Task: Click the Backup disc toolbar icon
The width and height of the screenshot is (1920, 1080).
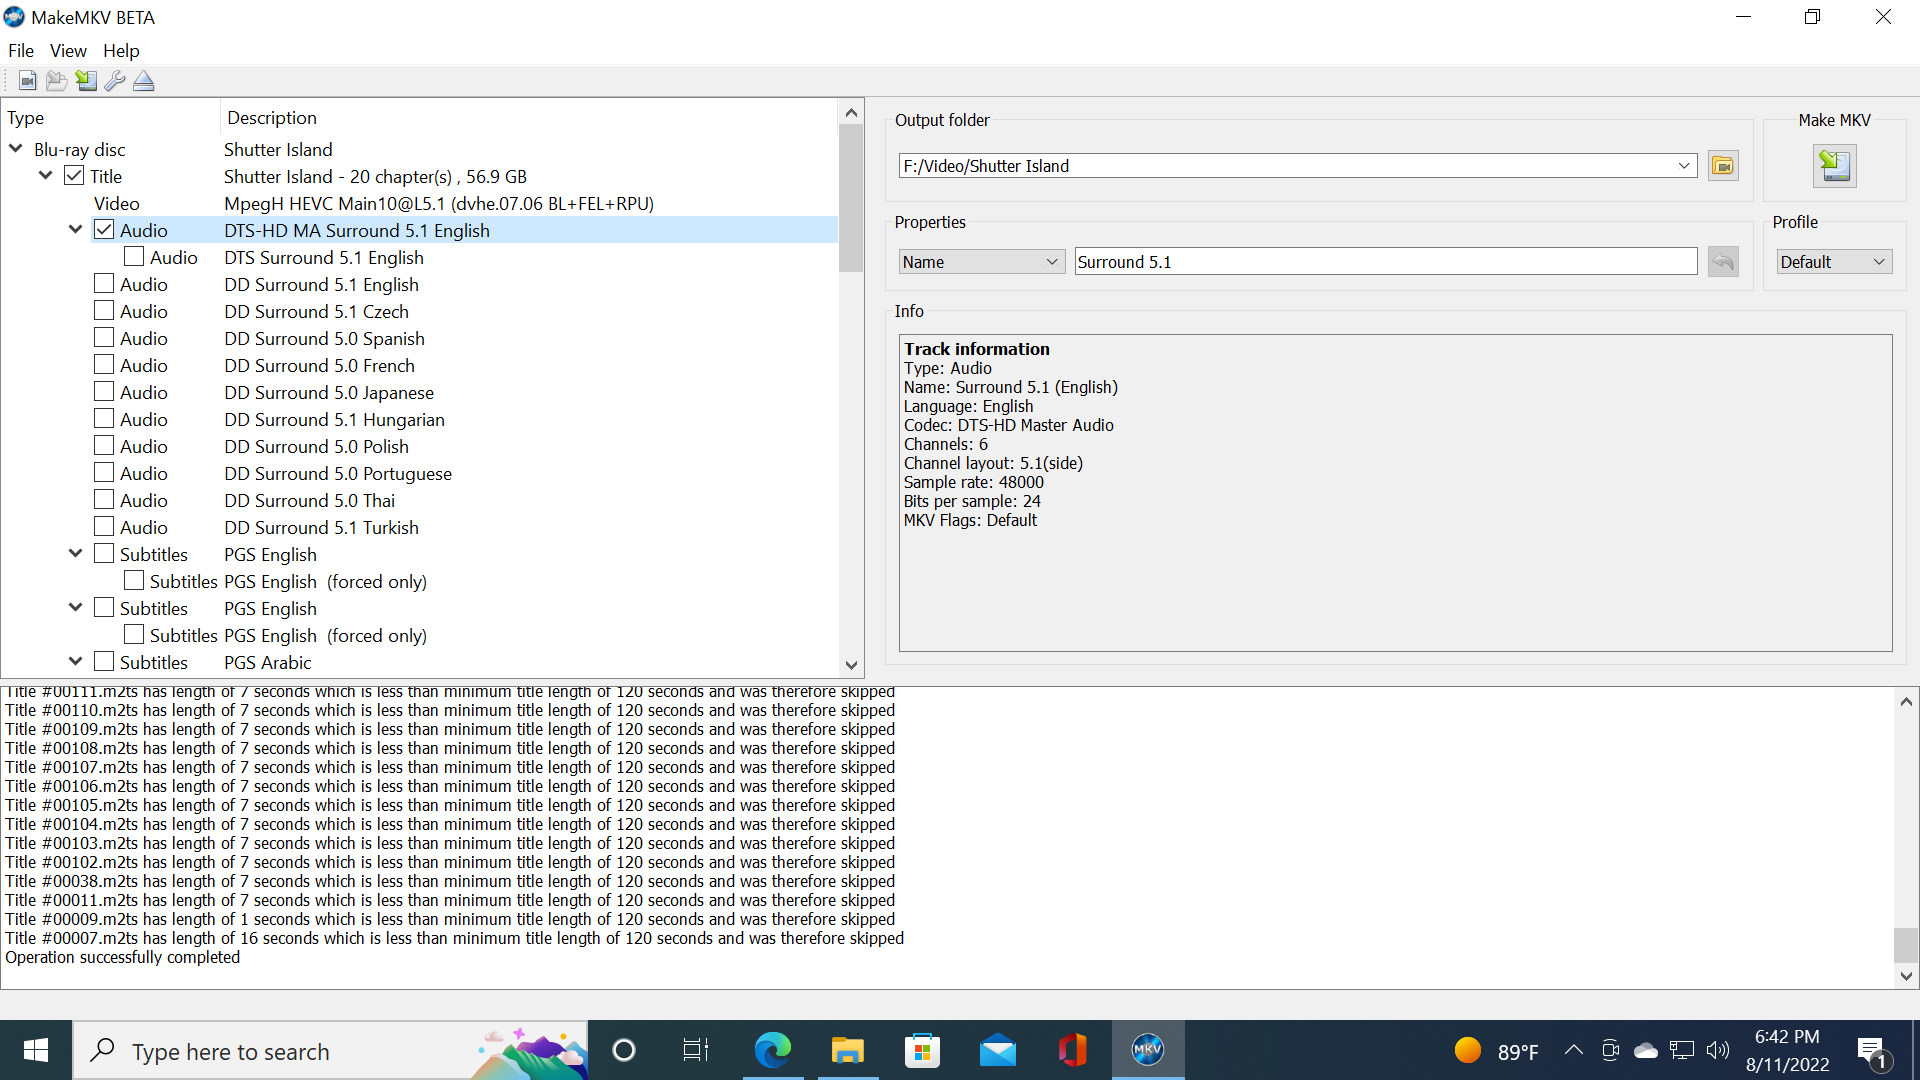Action: click(57, 81)
